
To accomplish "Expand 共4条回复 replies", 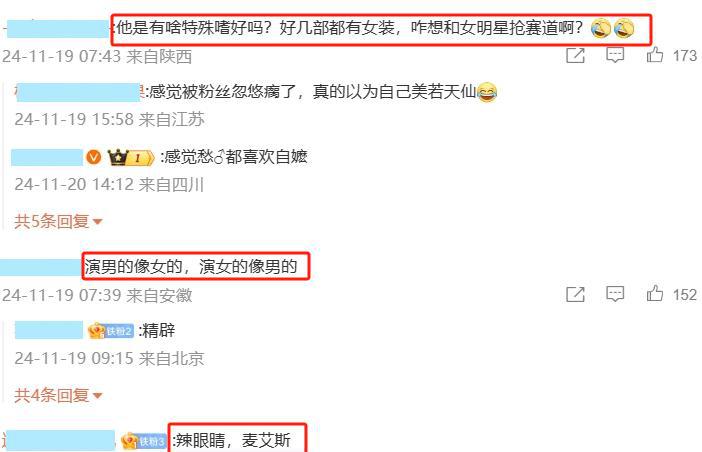I will click(58, 395).
